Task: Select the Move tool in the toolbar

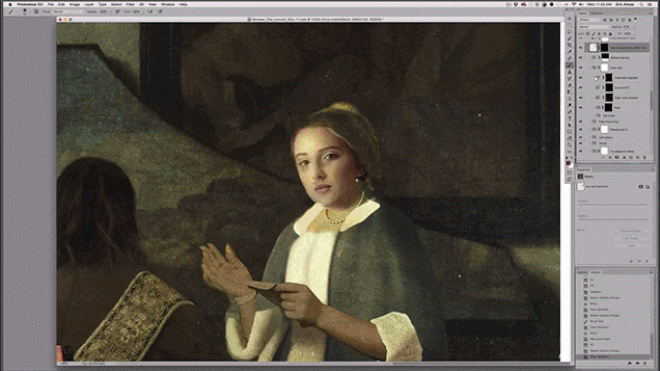Action: click(570, 19)
